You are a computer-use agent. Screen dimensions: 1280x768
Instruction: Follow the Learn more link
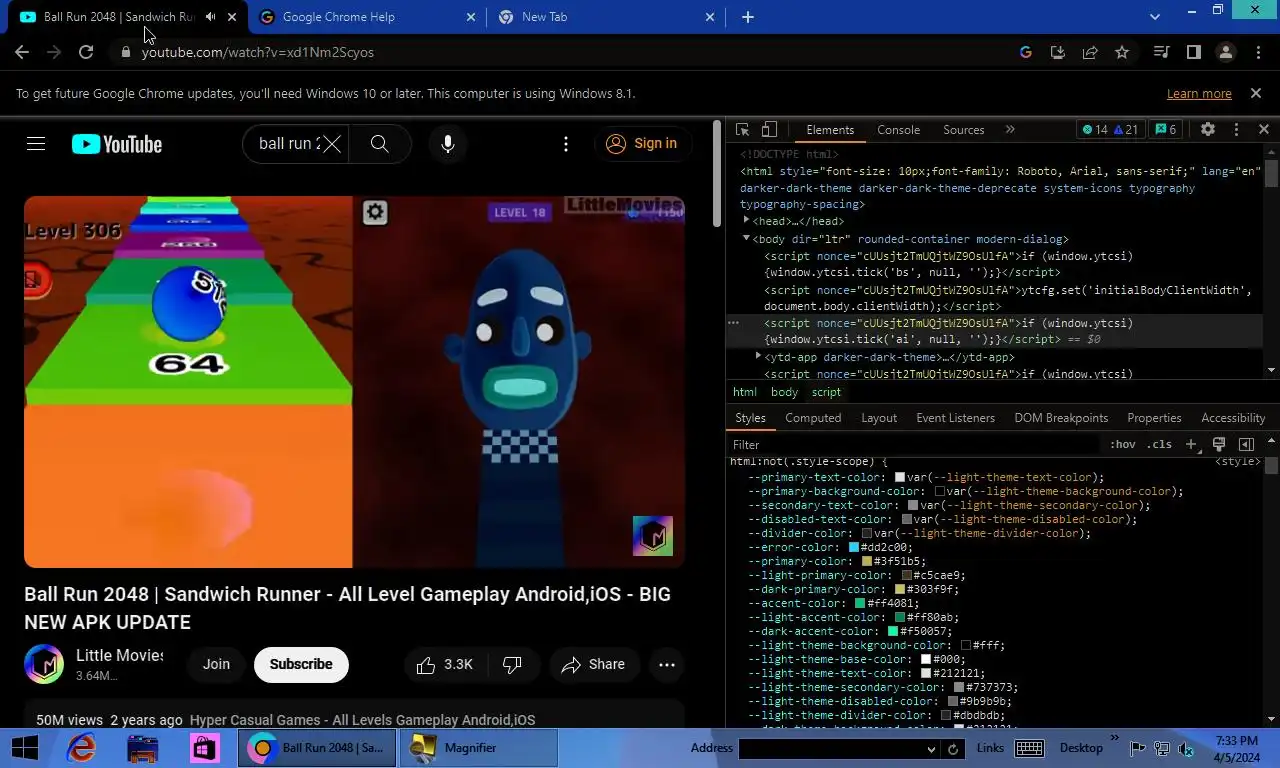[x=1199, y=93]
